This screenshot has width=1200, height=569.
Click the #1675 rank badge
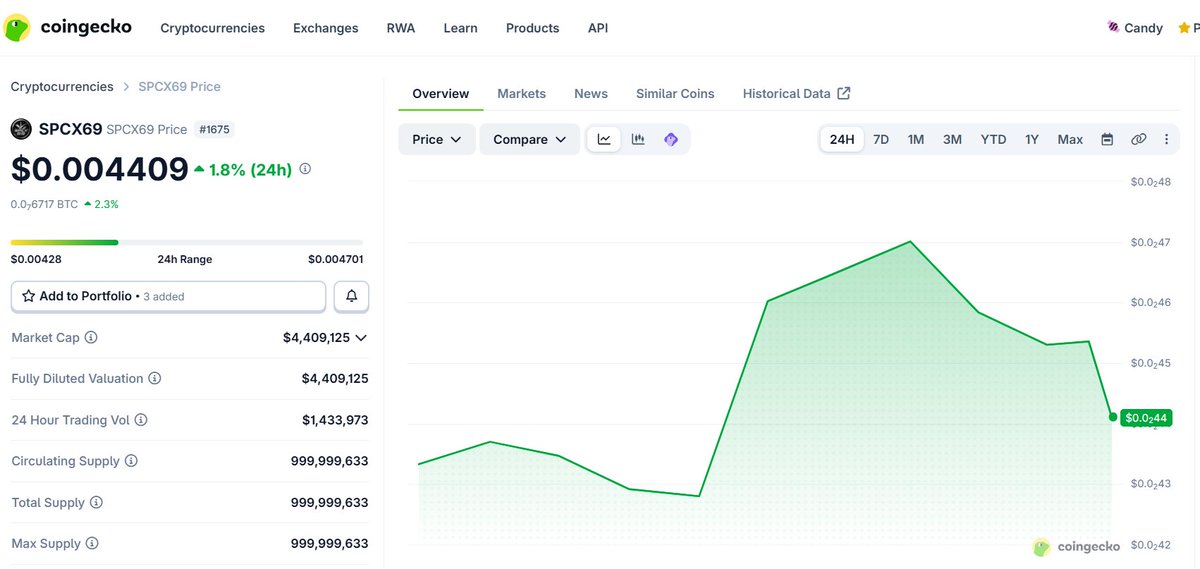215,129
